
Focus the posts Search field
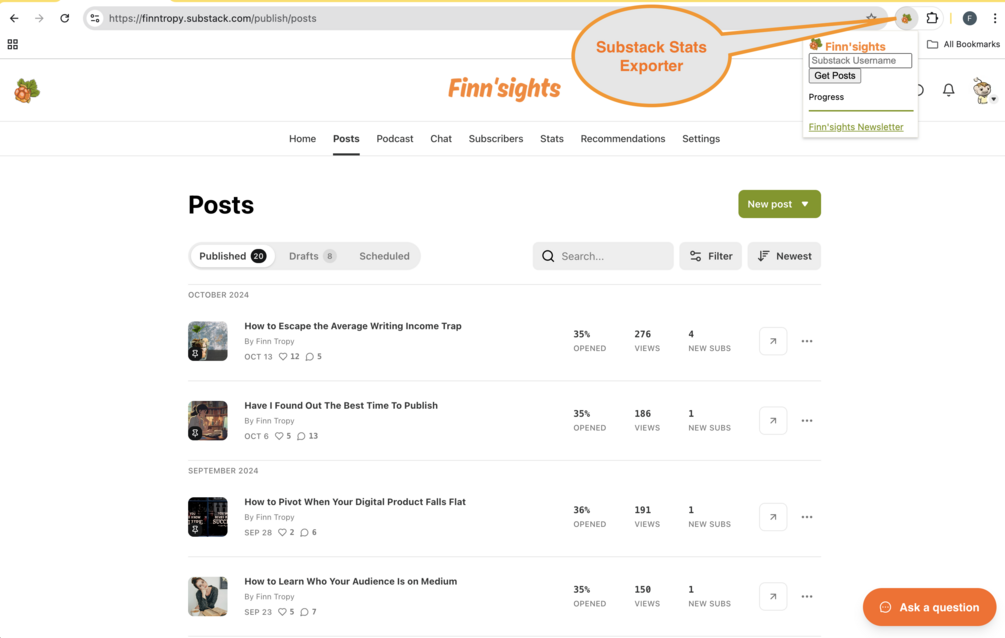click(603, 256)
